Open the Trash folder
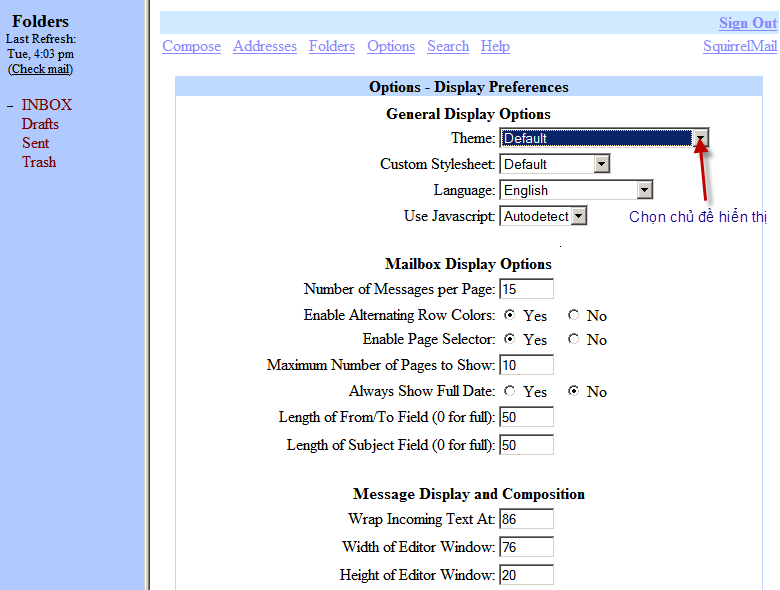Image resolution: width=780 pixels, height=590 pixels. [x=39, y=162]
